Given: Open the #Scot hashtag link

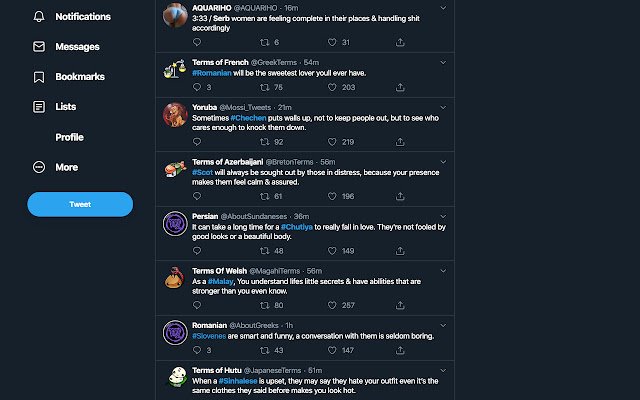Looking at the screenshot, I should (202, 172).
